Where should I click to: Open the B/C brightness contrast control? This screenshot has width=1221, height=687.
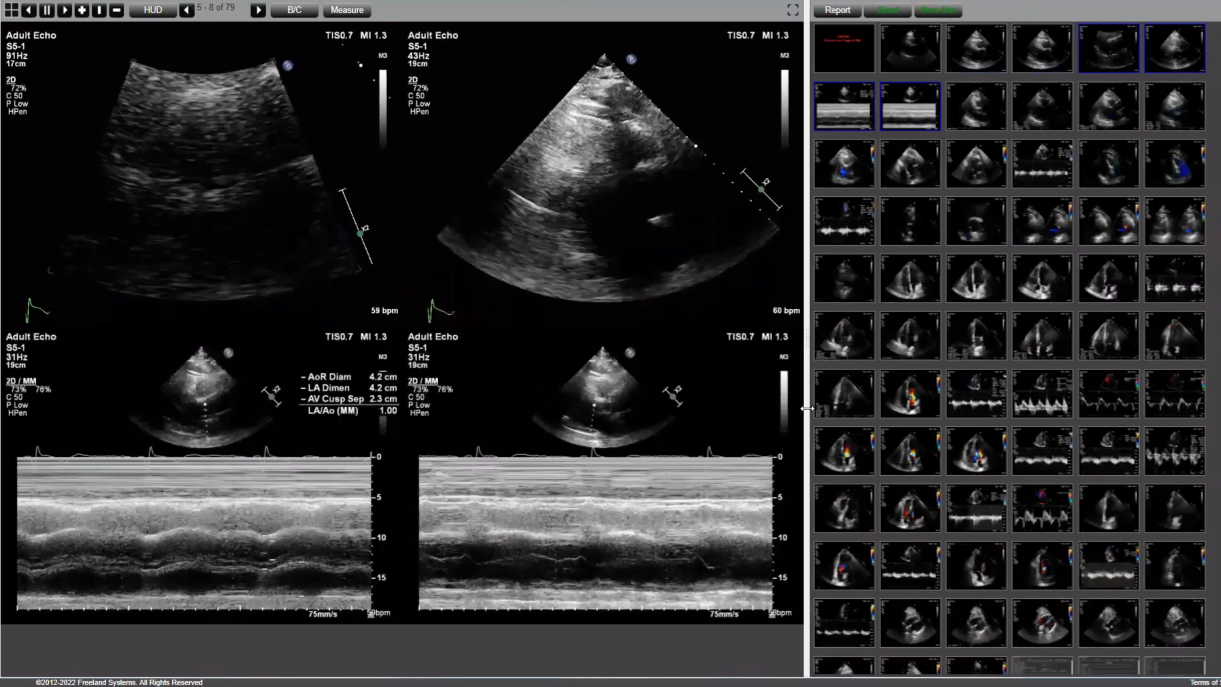click(x=294, y=10)
